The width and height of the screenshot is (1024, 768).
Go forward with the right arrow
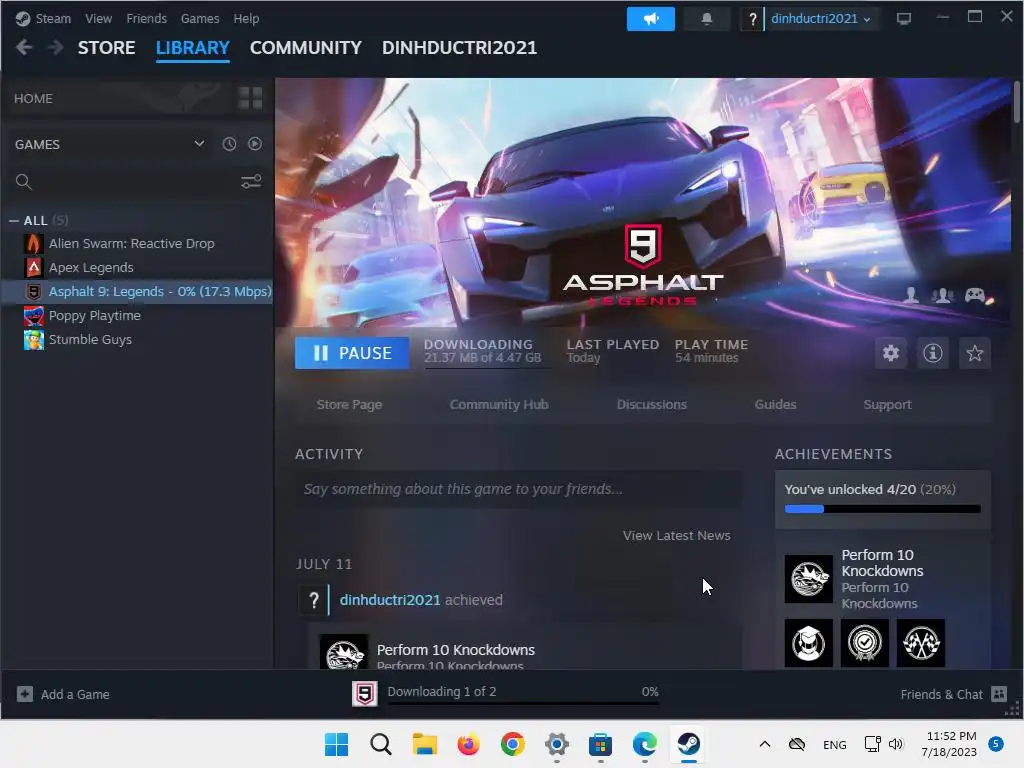pos(56,48)
